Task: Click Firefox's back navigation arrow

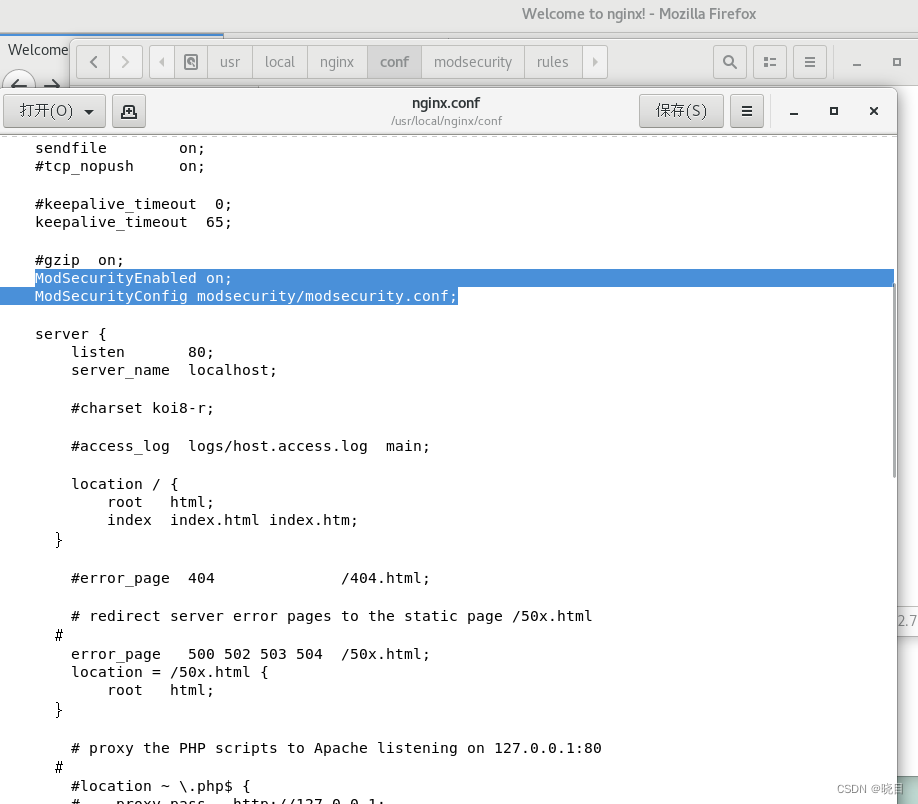Action: [18, 84]
